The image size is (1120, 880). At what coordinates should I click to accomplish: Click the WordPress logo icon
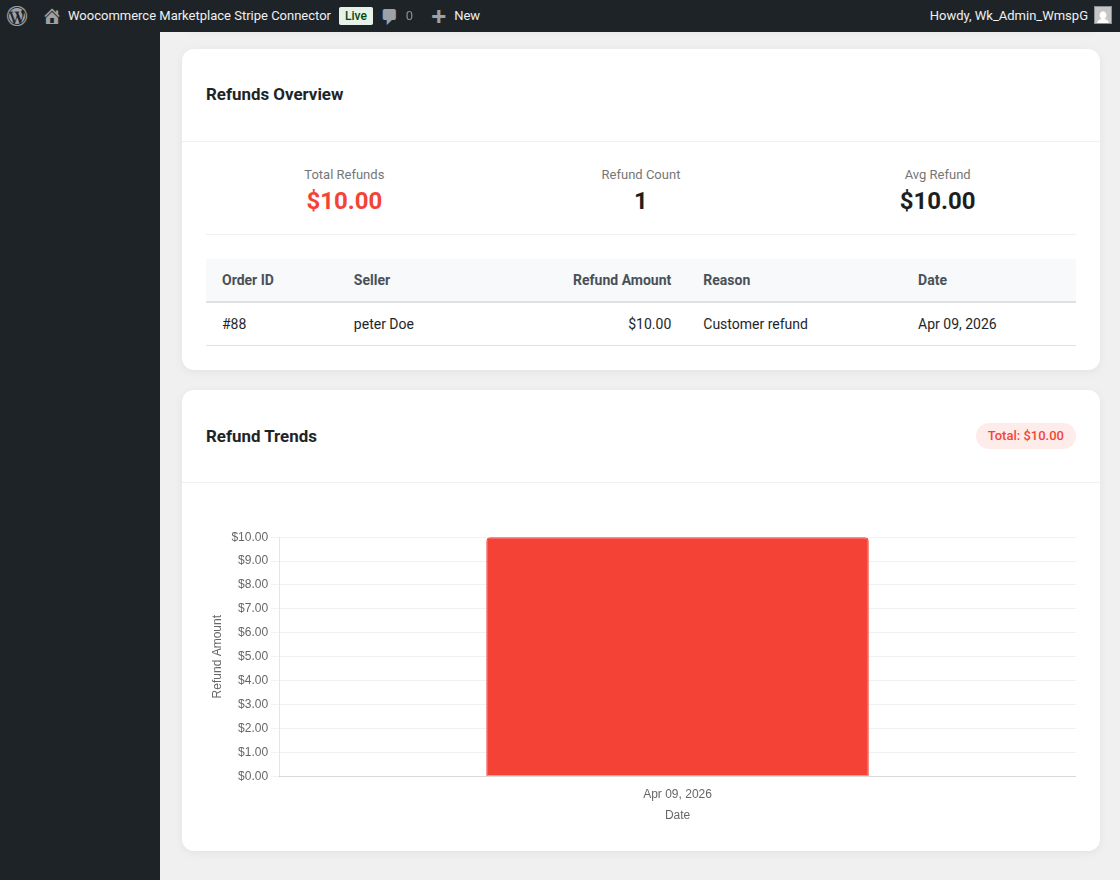(x=17, y=16)
